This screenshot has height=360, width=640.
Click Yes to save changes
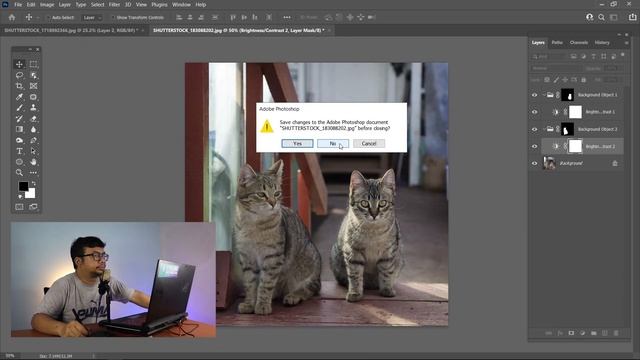[297, 143]
